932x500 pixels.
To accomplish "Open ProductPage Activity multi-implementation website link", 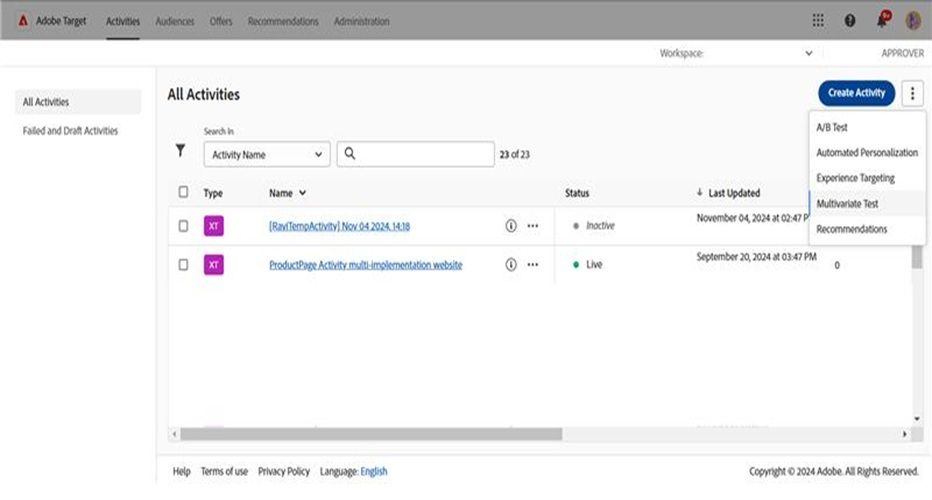I will point(365,265).
